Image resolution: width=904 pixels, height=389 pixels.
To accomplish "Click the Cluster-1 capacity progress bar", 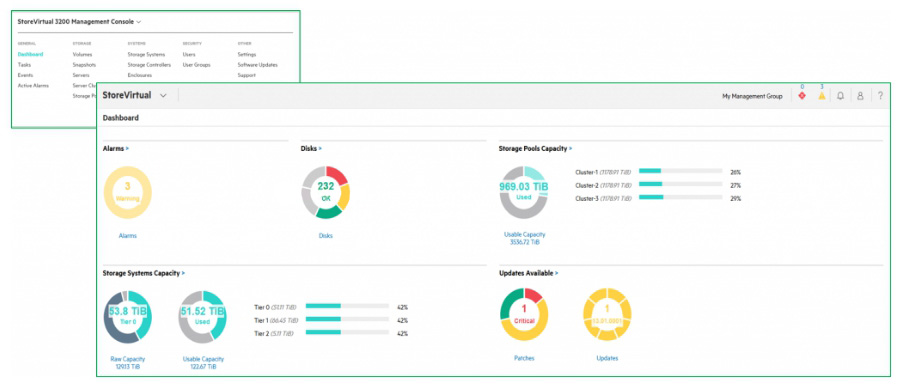I will [x=680, y=171].
